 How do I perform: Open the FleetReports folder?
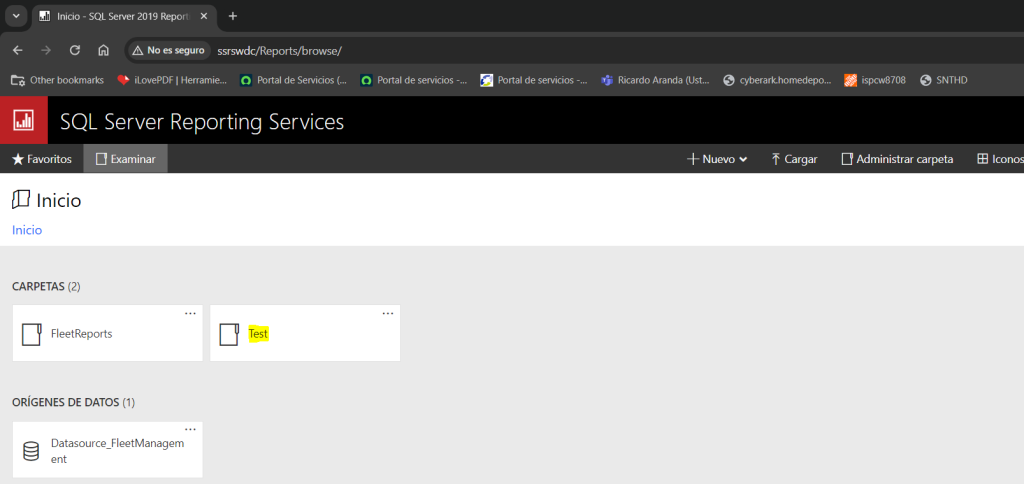click(108, 333)
